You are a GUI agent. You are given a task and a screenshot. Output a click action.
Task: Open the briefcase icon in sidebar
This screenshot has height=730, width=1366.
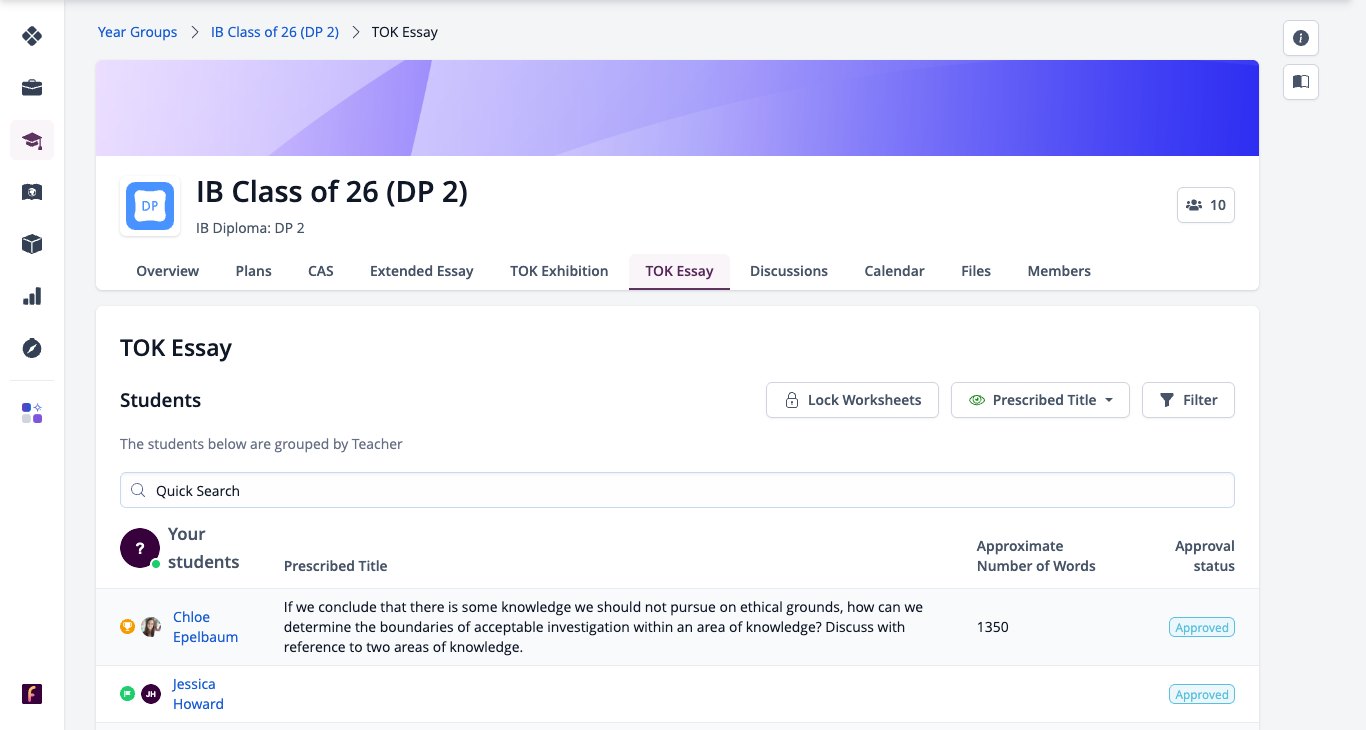pos(32,88)
